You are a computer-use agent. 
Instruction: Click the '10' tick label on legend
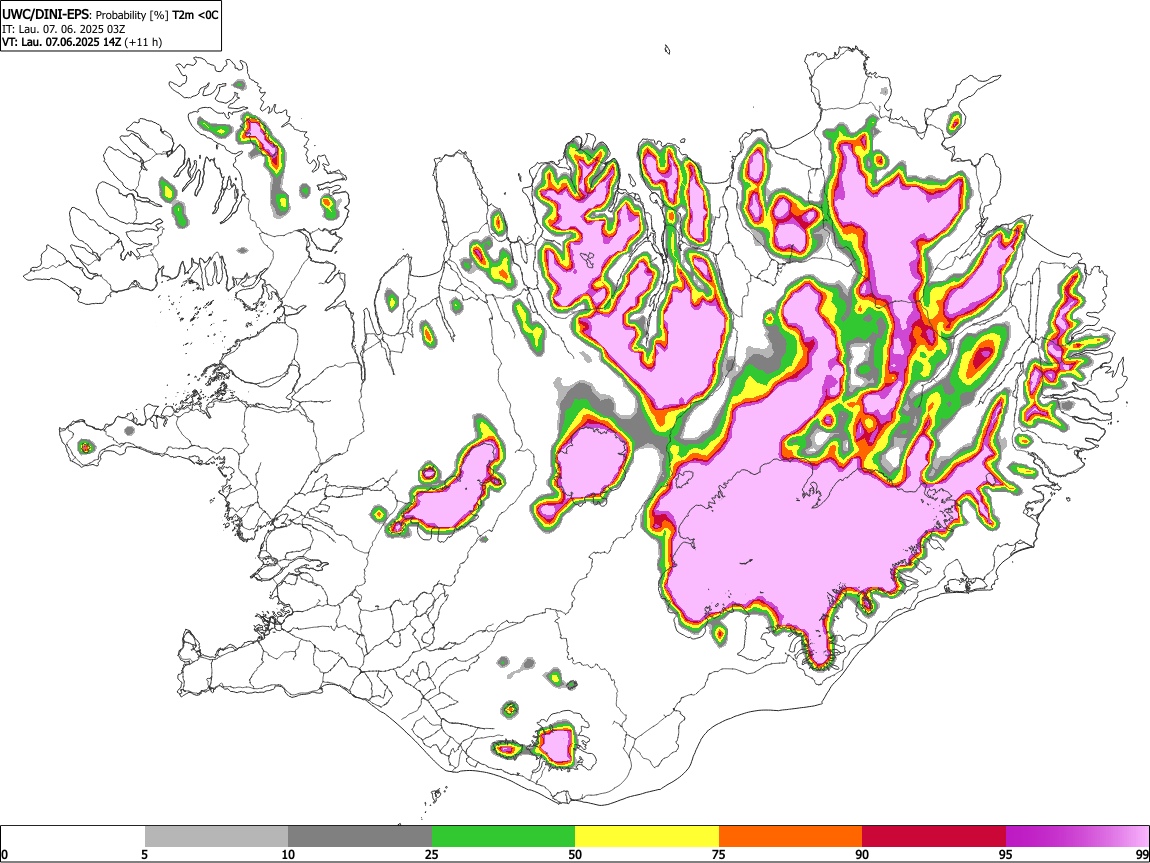(x=288, y=854)
